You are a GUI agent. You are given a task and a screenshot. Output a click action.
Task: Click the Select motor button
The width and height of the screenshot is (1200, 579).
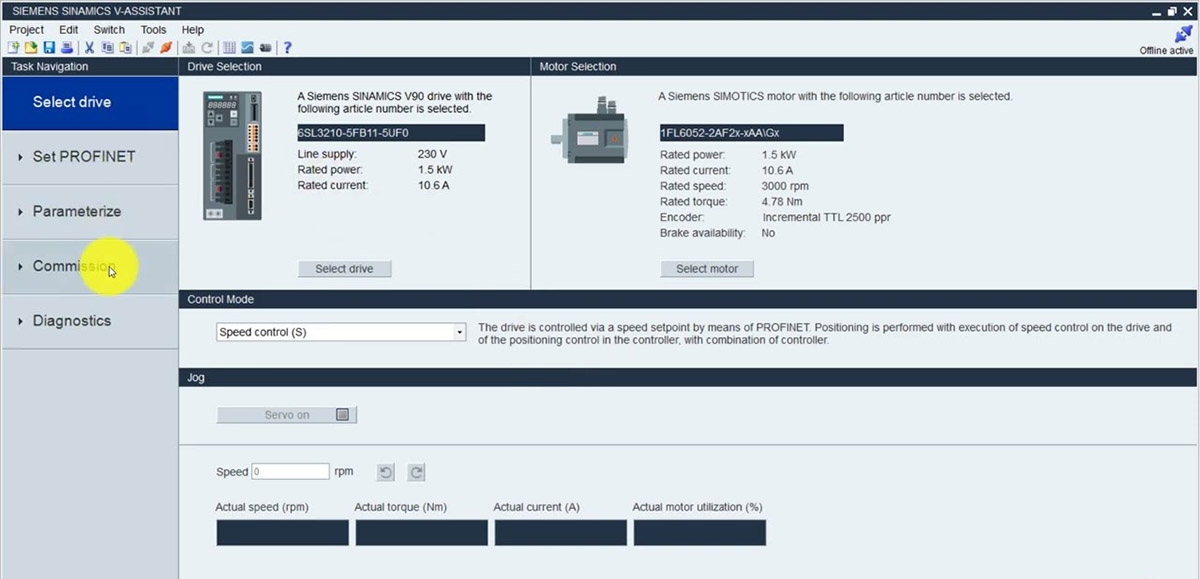pos(707,269)
